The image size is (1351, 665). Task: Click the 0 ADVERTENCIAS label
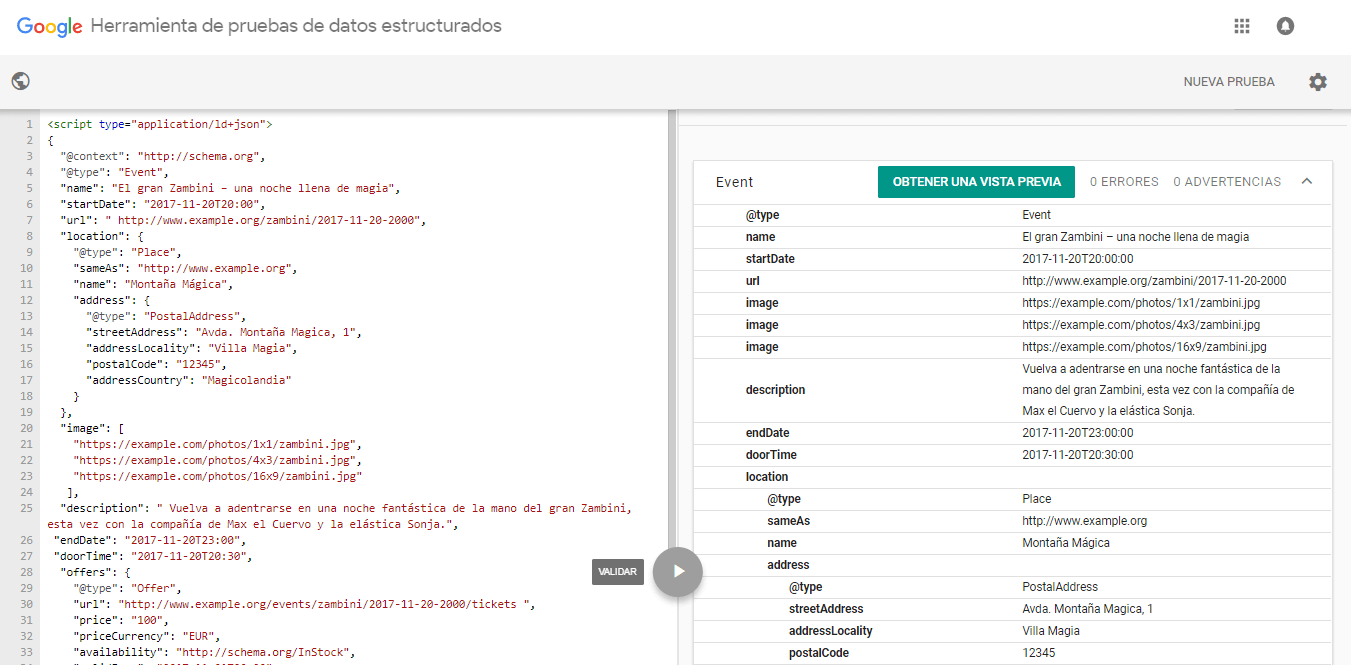click(x=1227, y=182)
